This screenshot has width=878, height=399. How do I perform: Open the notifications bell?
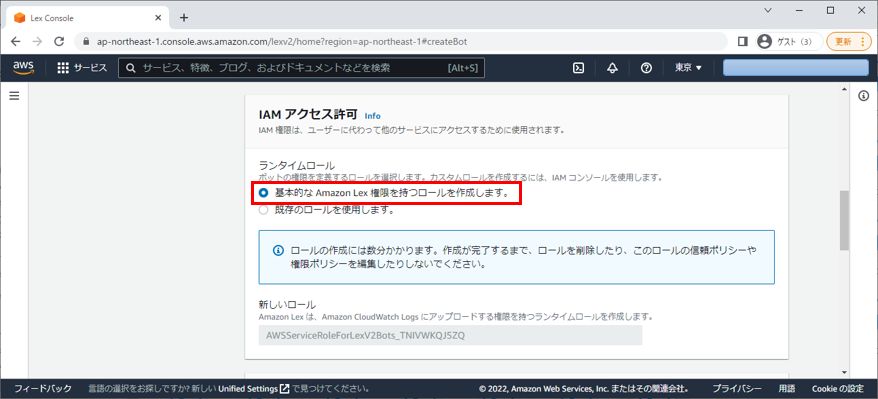(x=612, y=68)
